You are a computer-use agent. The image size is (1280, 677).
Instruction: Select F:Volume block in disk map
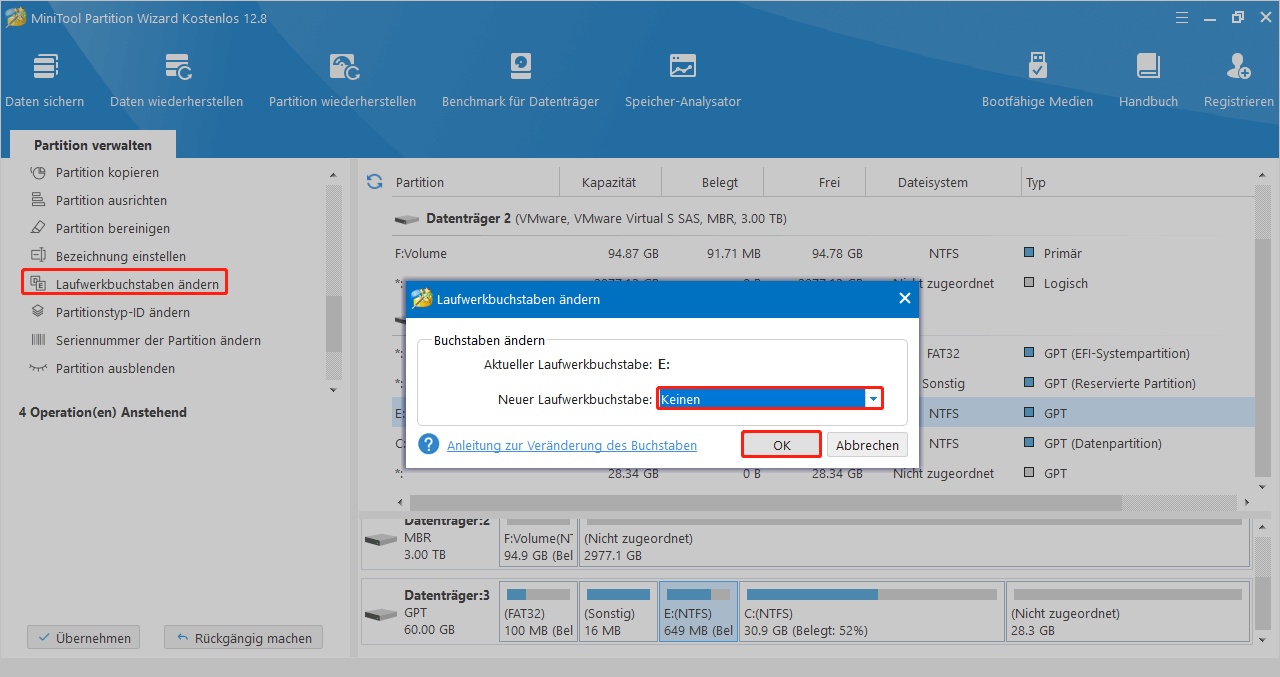(539, 543)
